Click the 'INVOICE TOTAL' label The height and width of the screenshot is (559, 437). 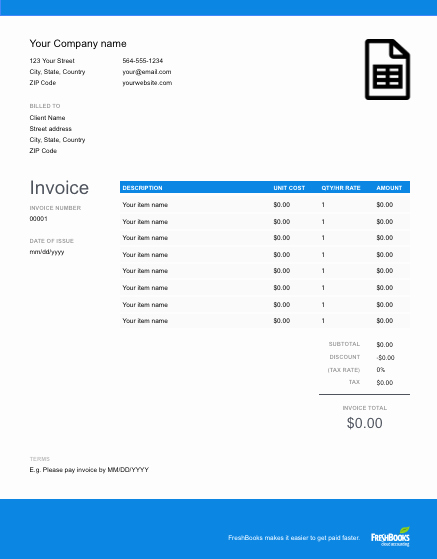click(x=365, y=408)
